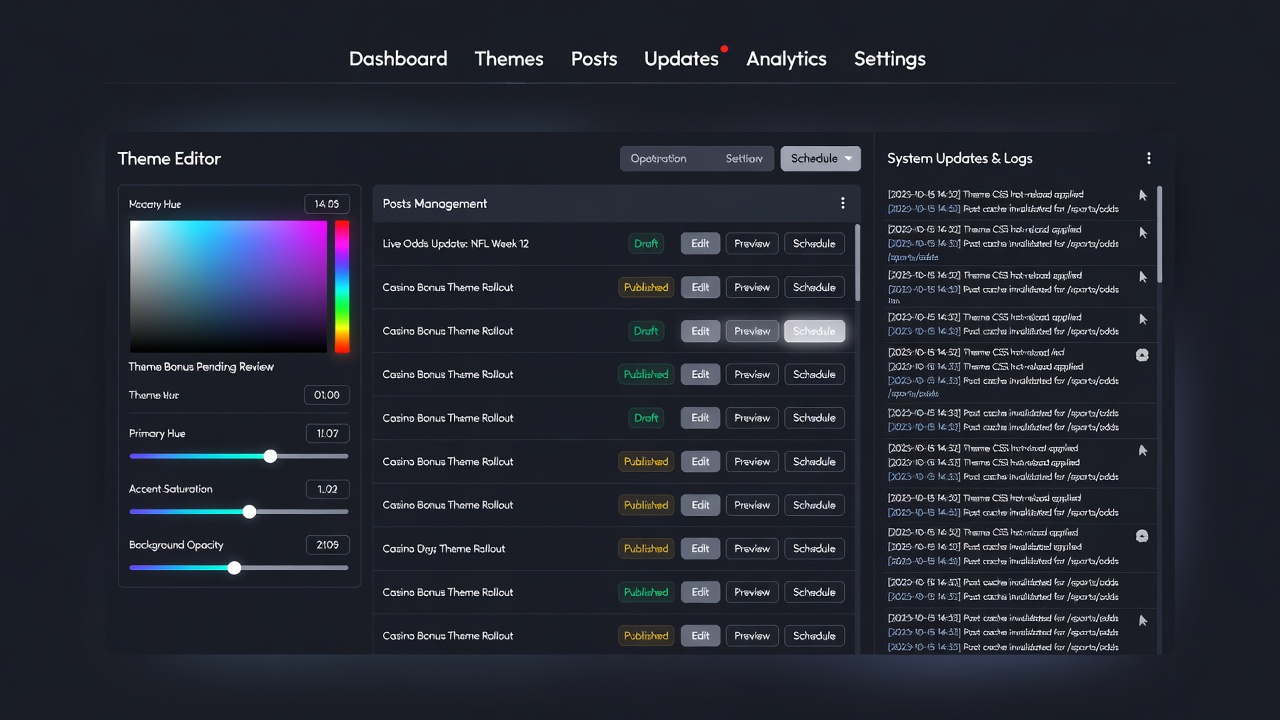Pick a color in the gradient color square
1280x720 pixels.
[x=228, y=286]
